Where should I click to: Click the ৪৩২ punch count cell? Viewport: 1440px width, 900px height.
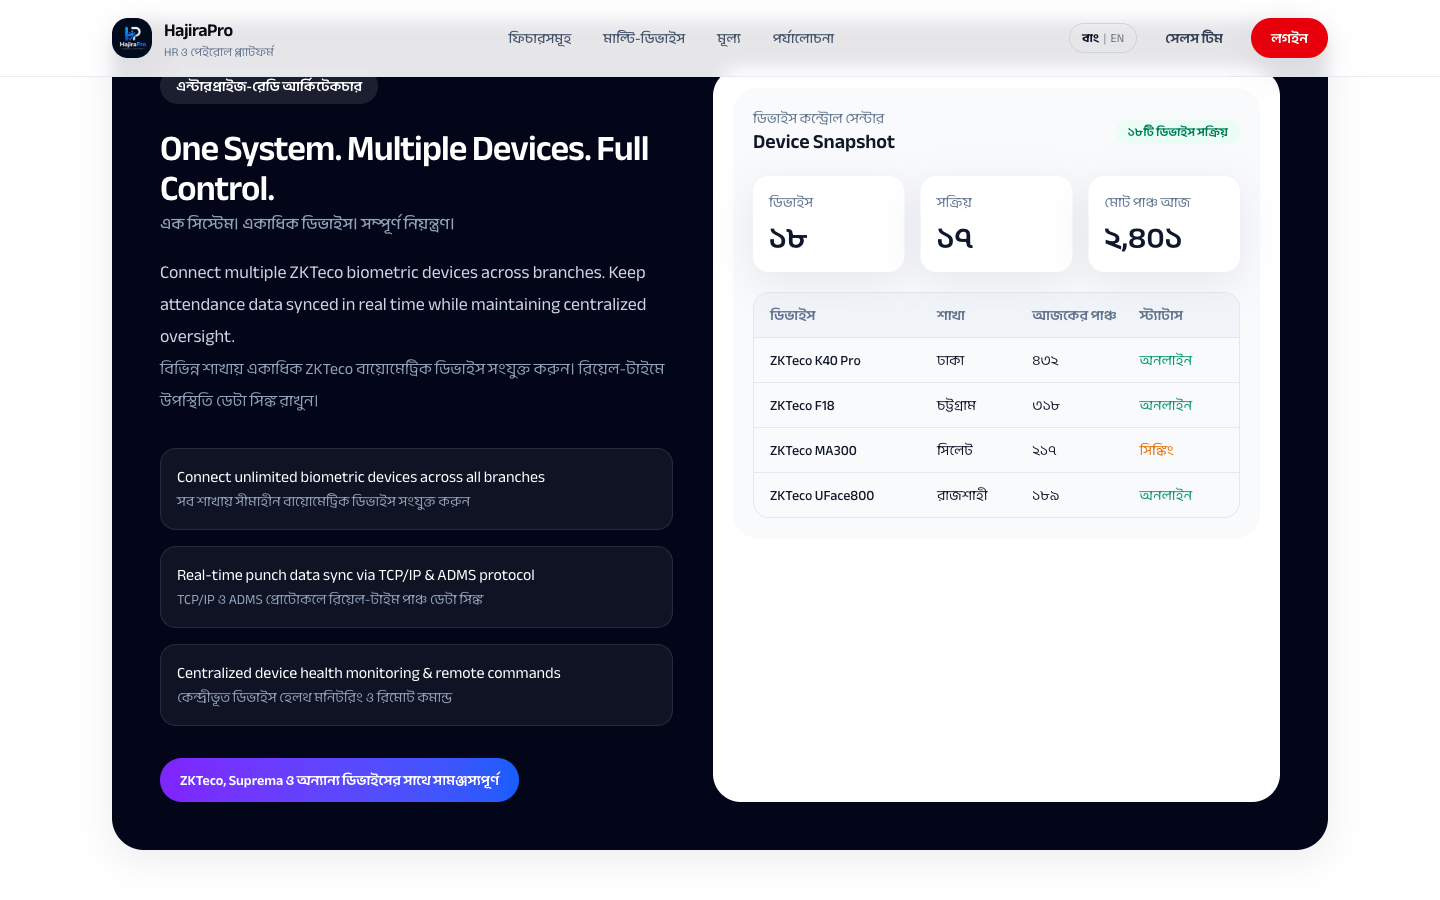click(1045, 361)
